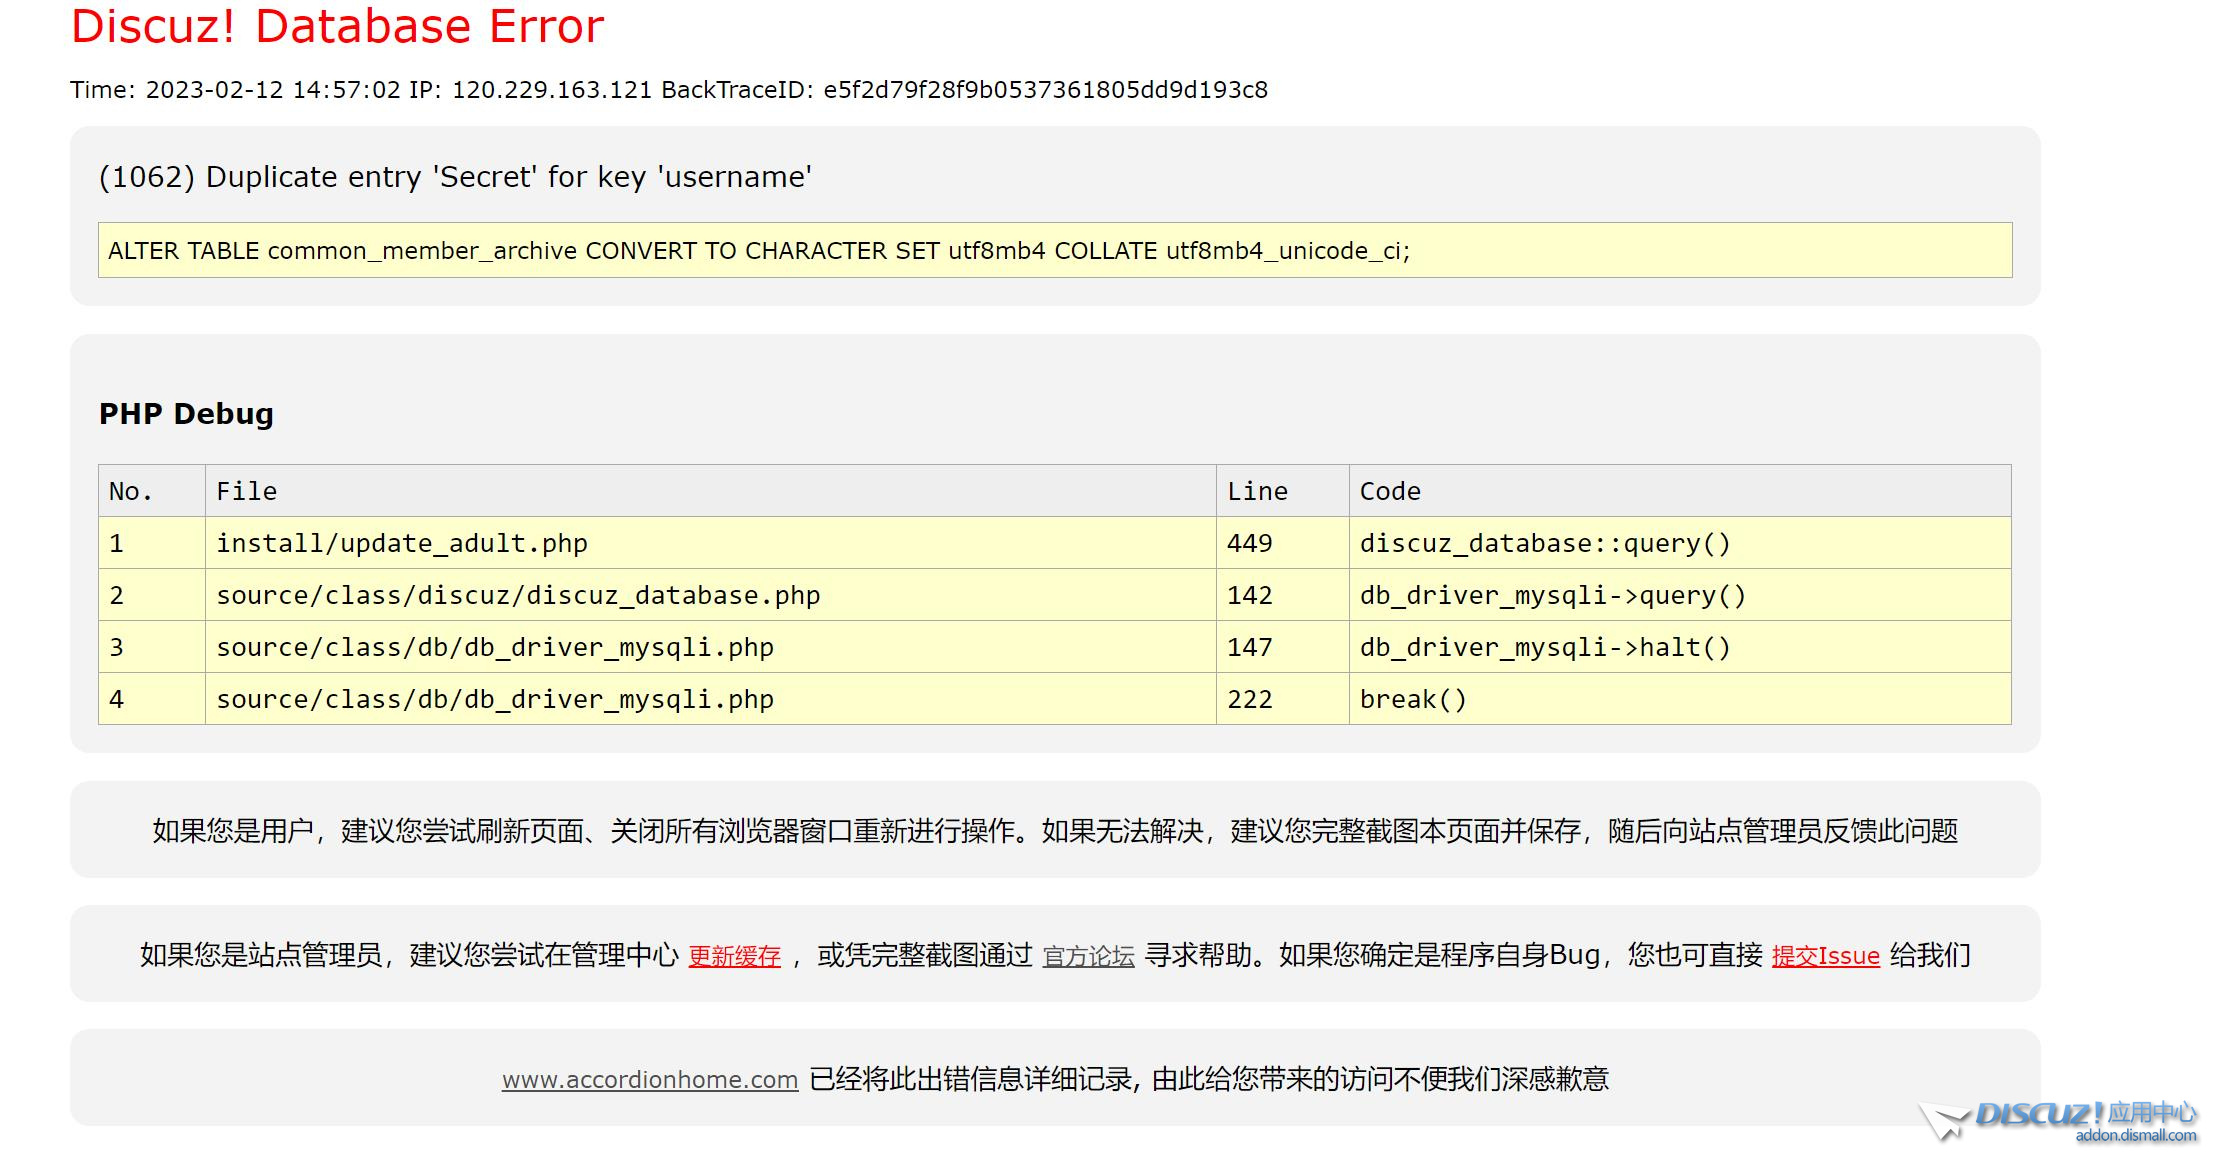Screen dimensions: 2215x1161
Task: Click the db_driver_mysqli->halt() code cell
Action: pyautogui.click(x=1544, y=647)
